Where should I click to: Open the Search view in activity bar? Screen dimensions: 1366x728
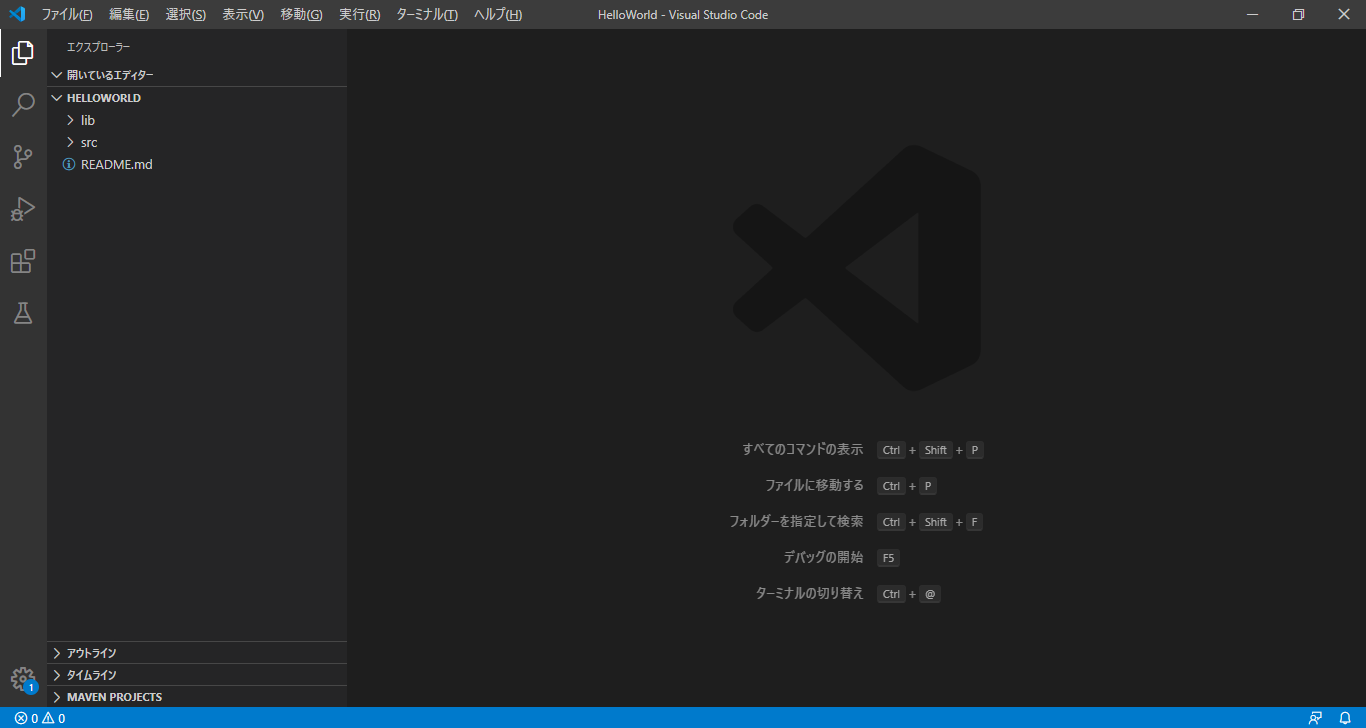[x=23, y=105]
